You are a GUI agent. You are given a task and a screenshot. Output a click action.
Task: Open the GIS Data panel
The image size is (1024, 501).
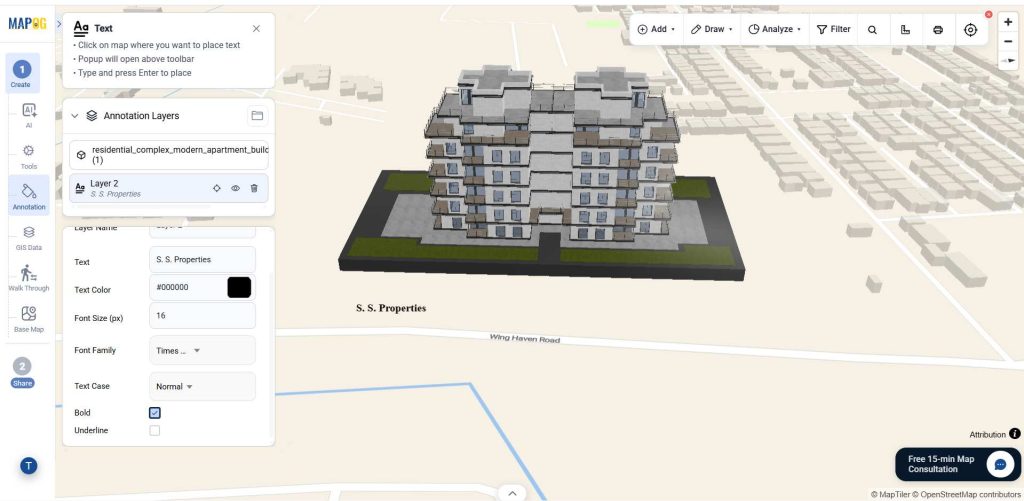point(29,236)
